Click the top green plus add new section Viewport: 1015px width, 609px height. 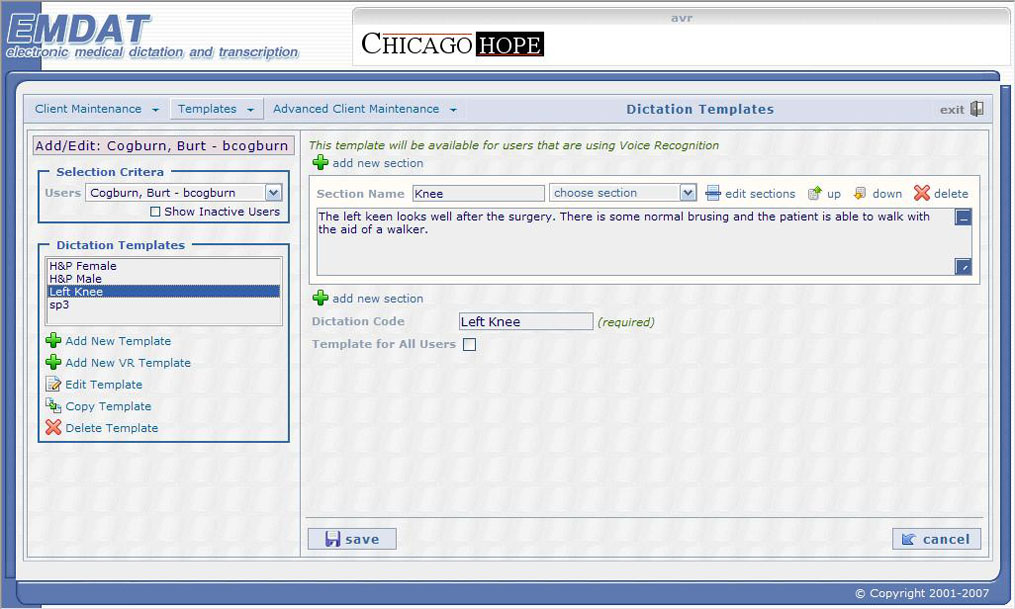click(x=320, y=162)
